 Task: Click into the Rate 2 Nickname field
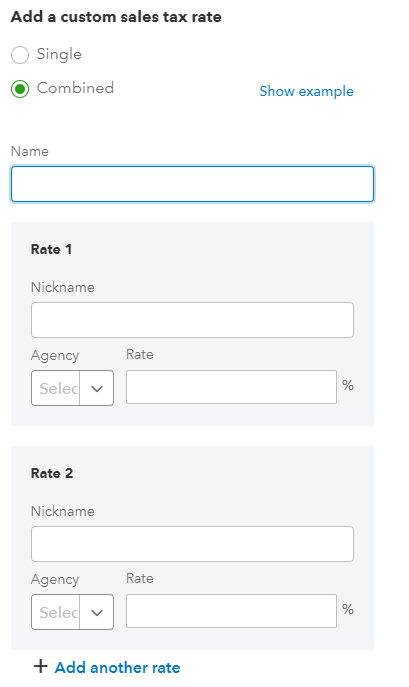coord(192,544)
